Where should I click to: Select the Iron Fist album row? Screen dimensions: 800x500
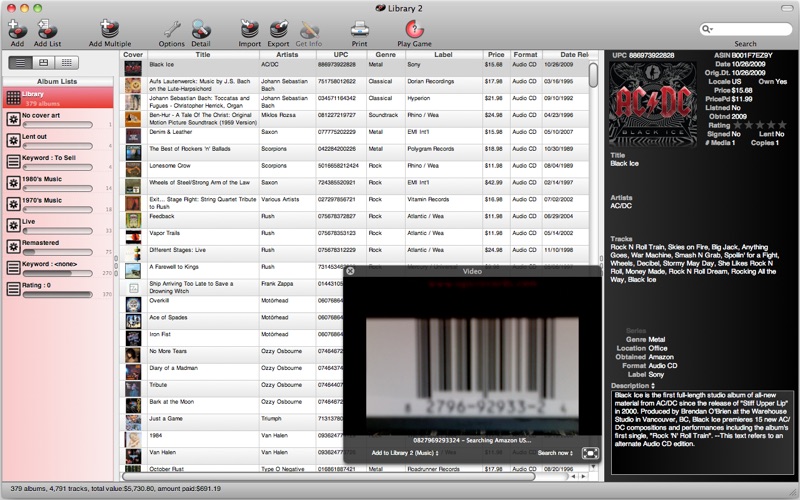(232, 338)
